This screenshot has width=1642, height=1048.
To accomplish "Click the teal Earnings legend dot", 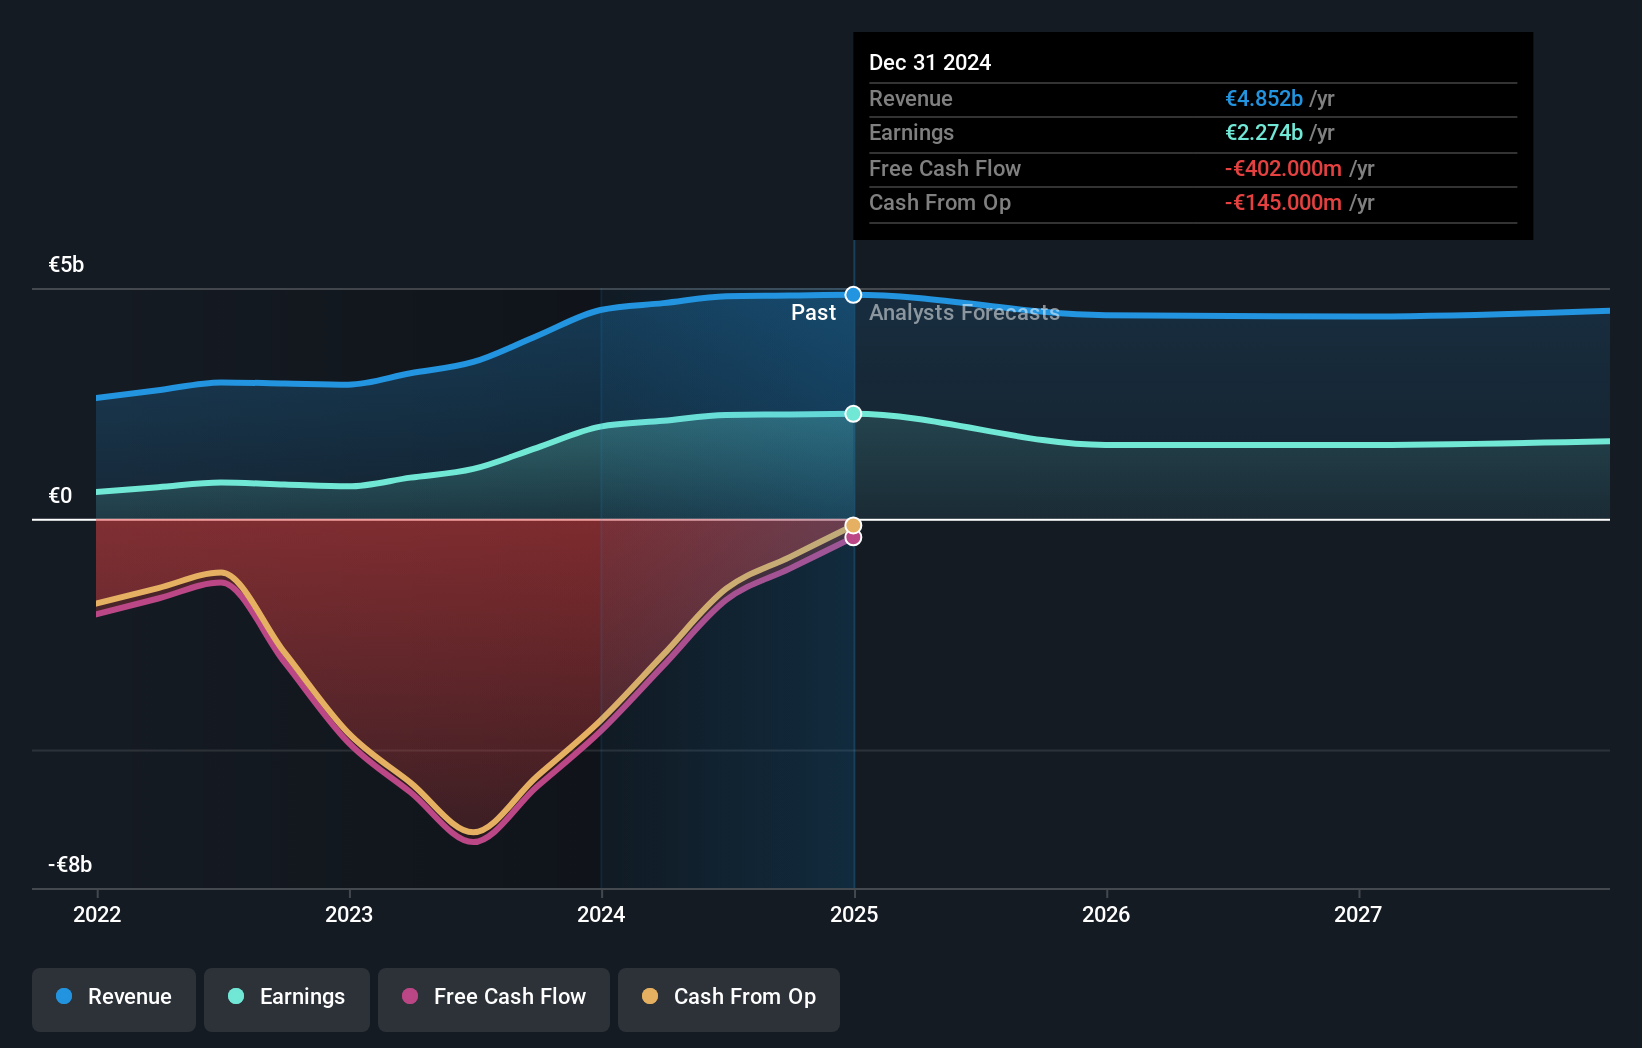I will [x=236, y=996].
